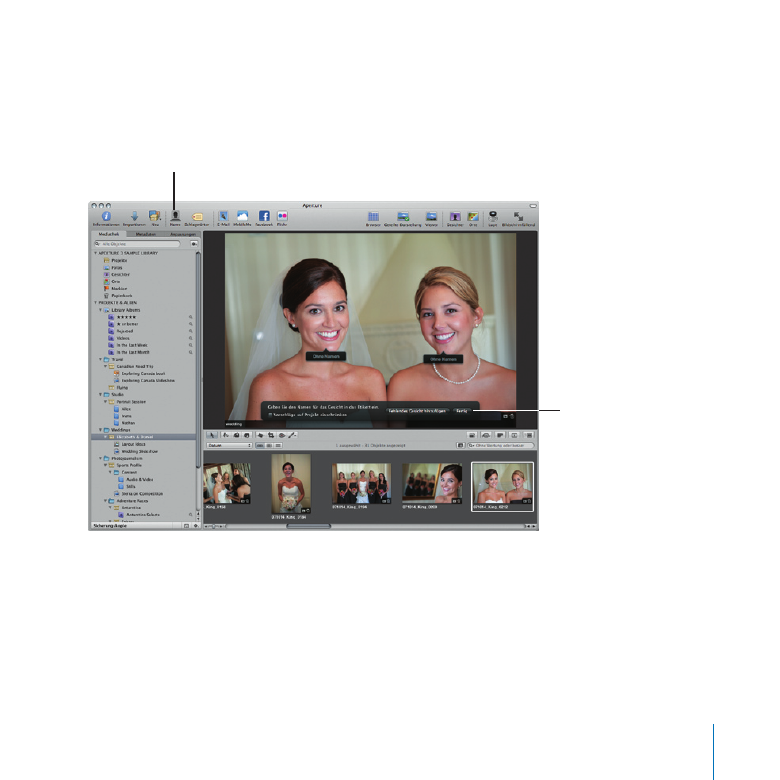Image resolution: width=780 pixels, height=780 pixels.
Task: Toggle grid view button
Action: pyautogui.click(x=269, y=446)
